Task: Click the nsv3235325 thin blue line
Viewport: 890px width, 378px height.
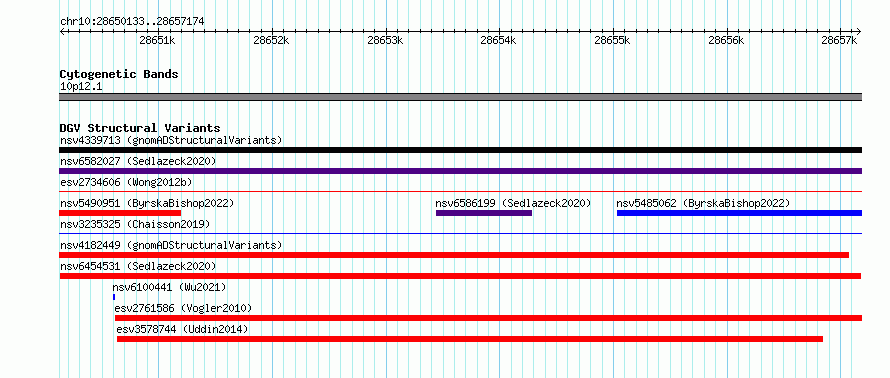Action: 460,234
